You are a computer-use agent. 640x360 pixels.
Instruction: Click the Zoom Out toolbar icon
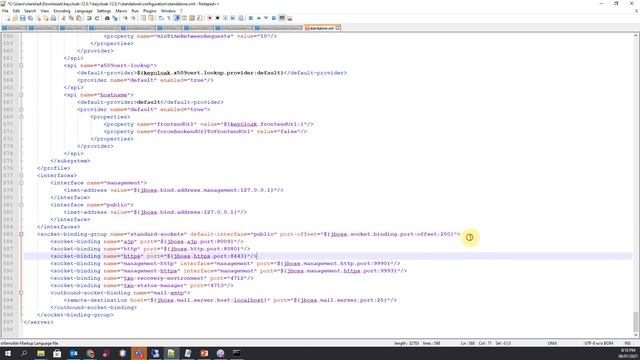coord(133,18)
